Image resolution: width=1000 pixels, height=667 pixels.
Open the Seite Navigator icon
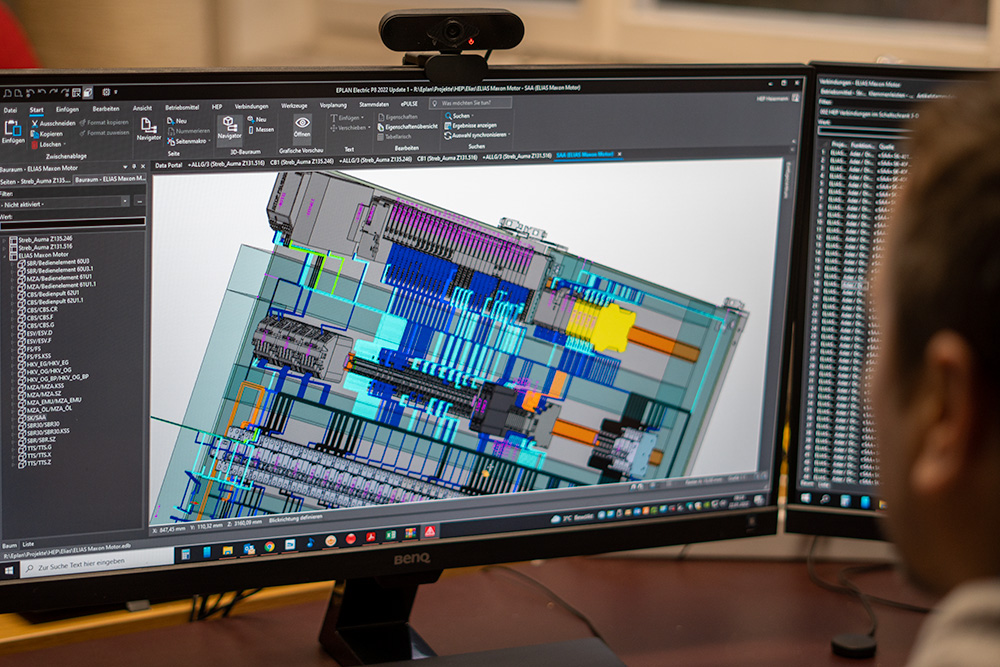(x=149, y=125)
